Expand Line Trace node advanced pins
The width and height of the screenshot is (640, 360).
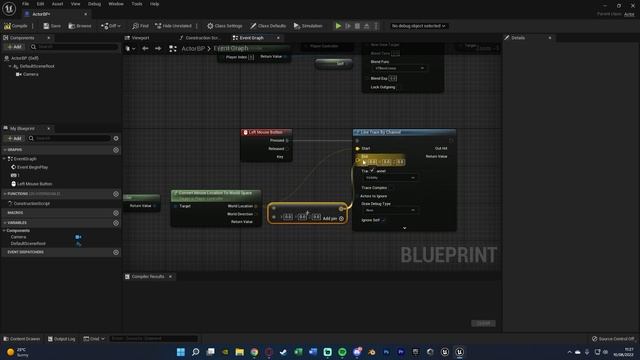click(x=404, y=228)
